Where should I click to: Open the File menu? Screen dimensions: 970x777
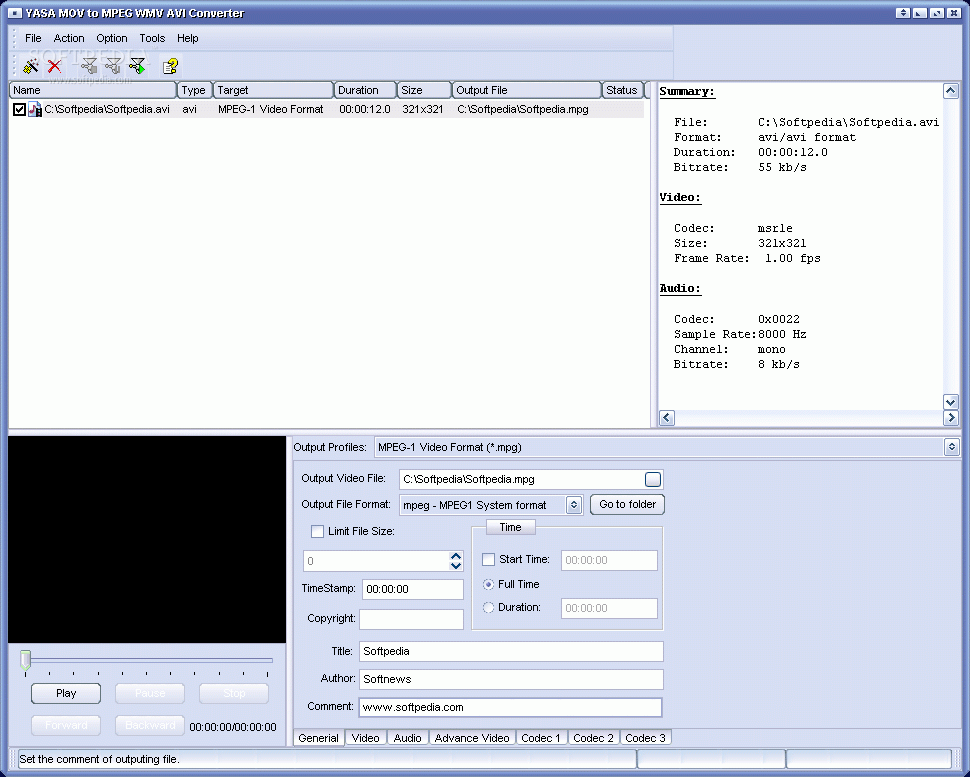tap(33, 38)
